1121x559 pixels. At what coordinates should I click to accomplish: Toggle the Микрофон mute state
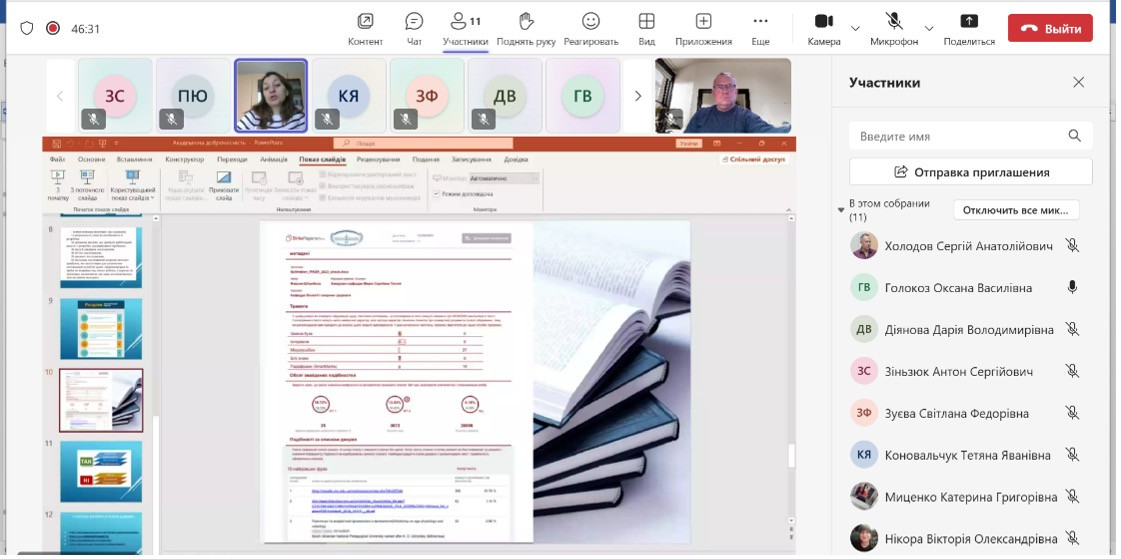coord(894,29)
